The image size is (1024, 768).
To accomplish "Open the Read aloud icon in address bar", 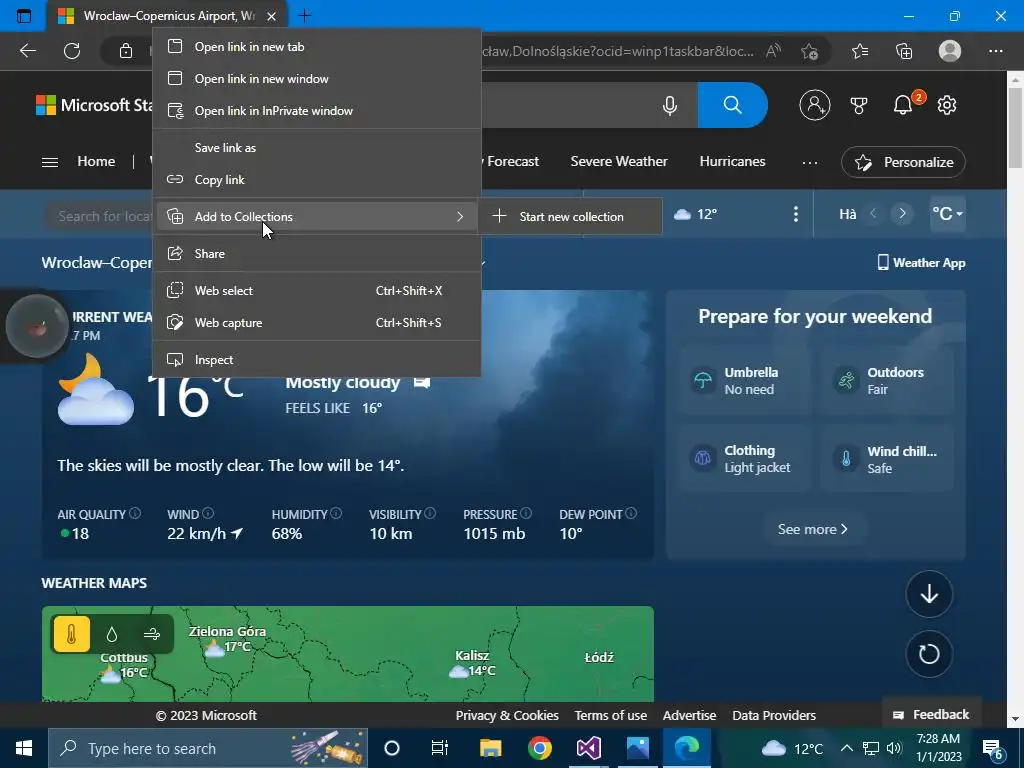I will (774, 51).
